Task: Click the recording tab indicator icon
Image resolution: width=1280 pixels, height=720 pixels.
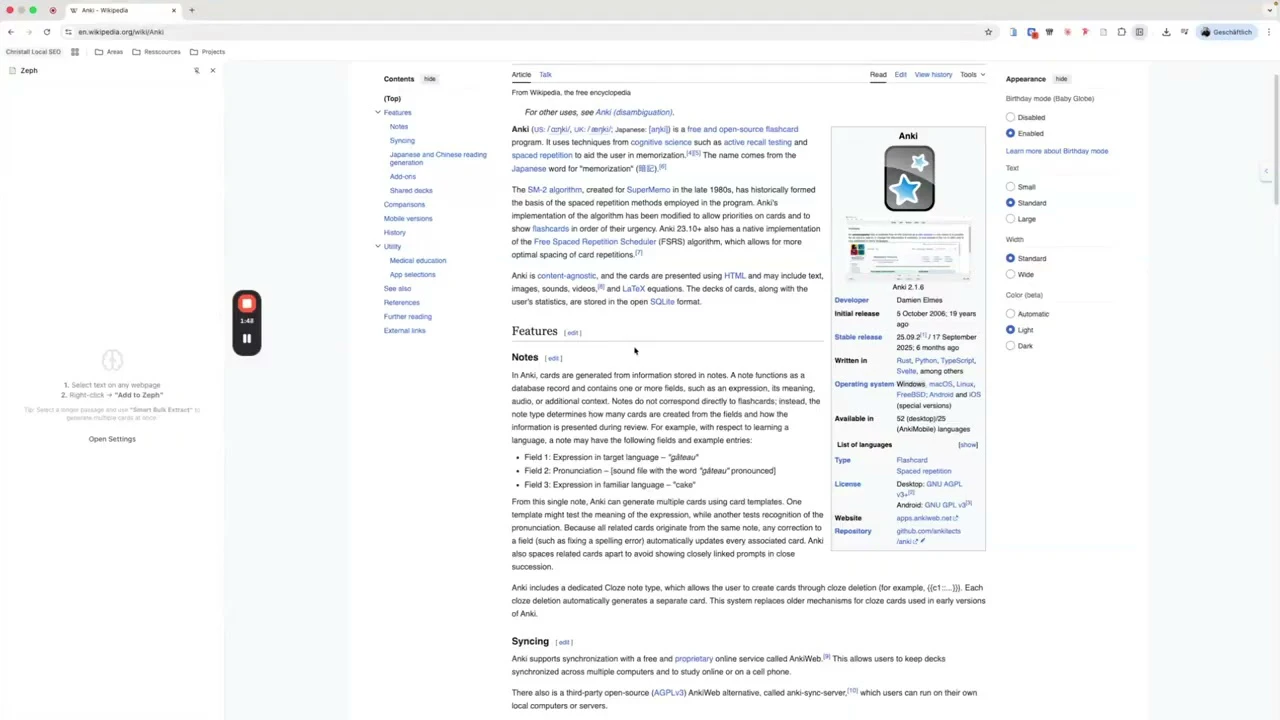Action: point(53,10)
